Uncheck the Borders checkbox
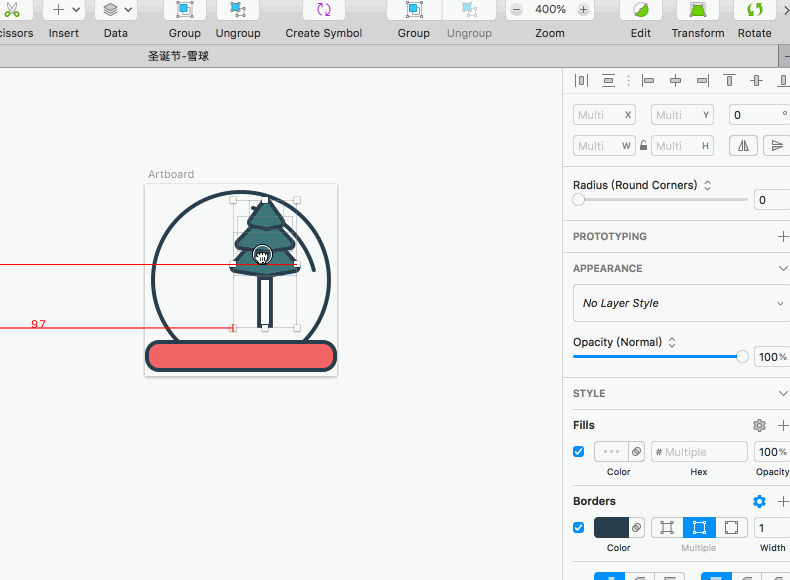Viewport: 790px width, 580px height. 578,527
